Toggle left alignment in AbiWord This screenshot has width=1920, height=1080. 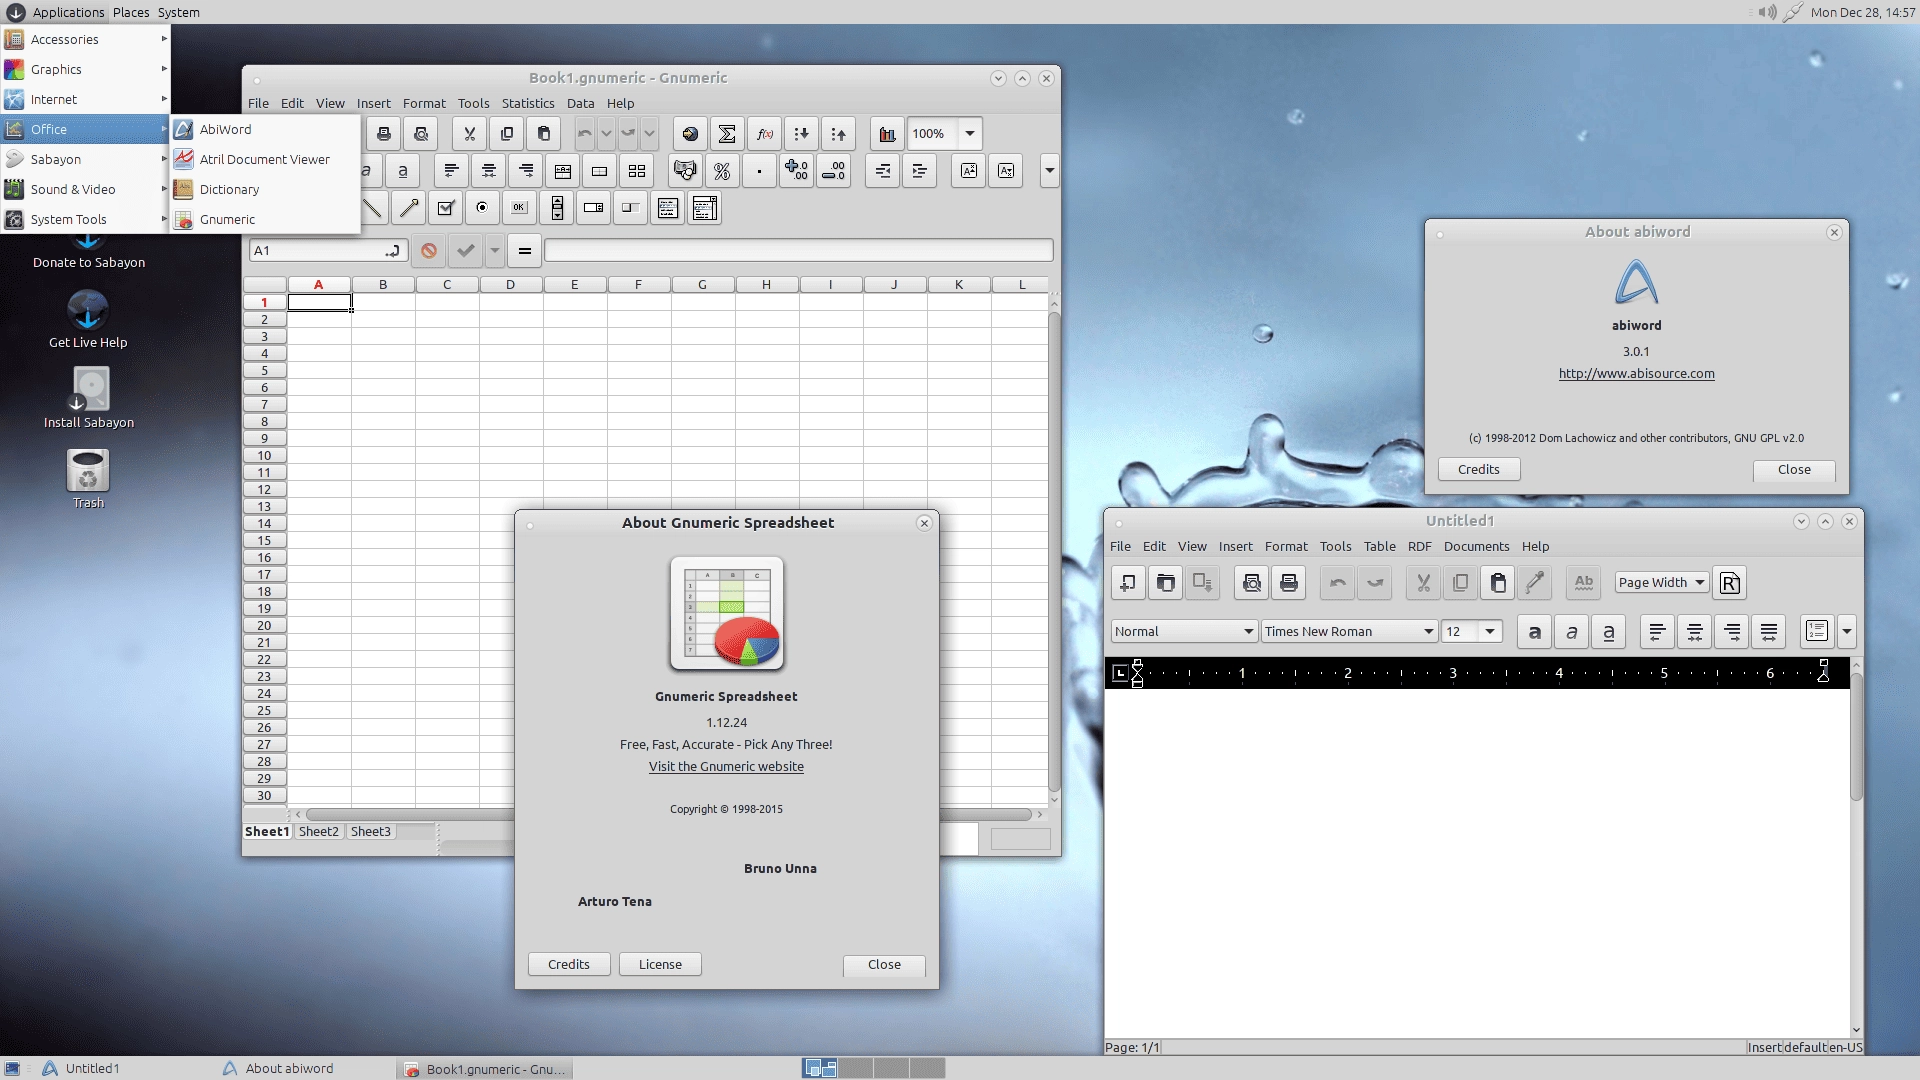(1657, 632)
